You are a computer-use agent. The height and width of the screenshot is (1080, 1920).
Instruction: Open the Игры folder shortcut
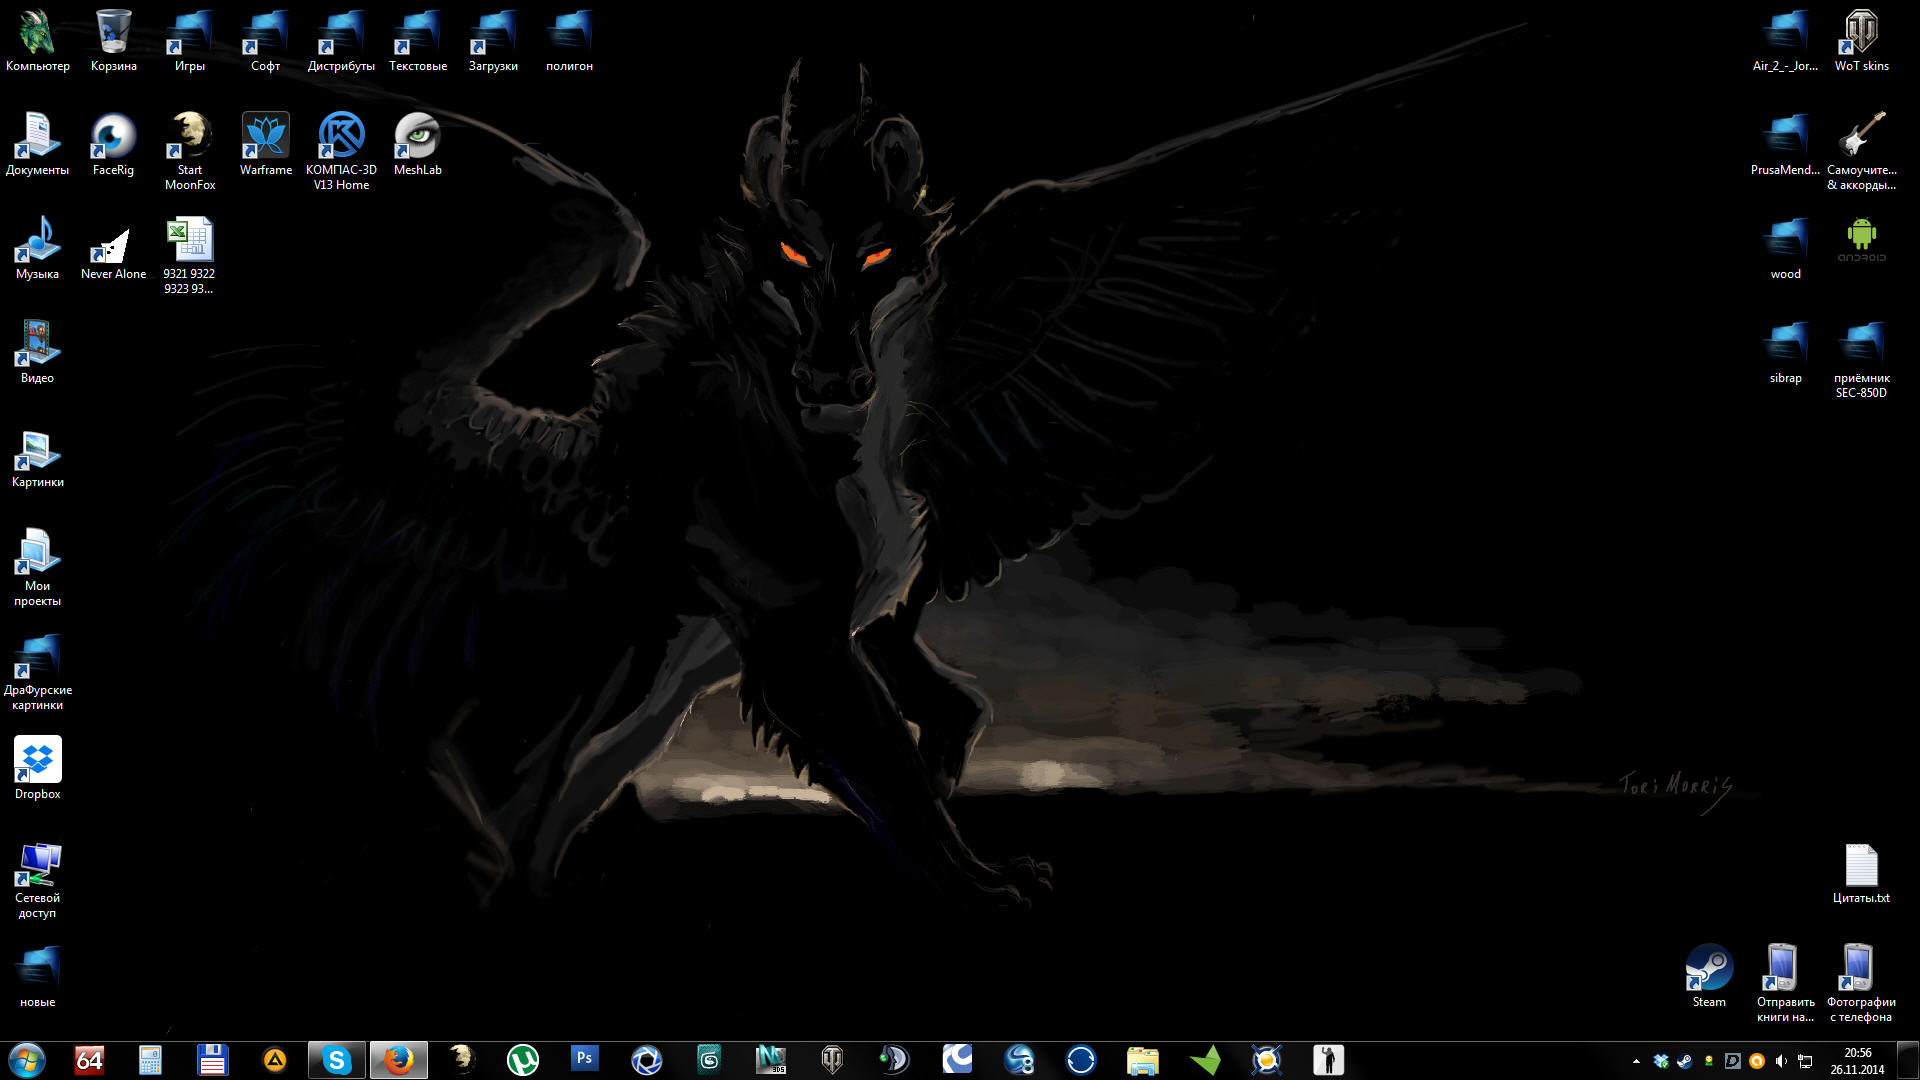[x=189, y=33]
